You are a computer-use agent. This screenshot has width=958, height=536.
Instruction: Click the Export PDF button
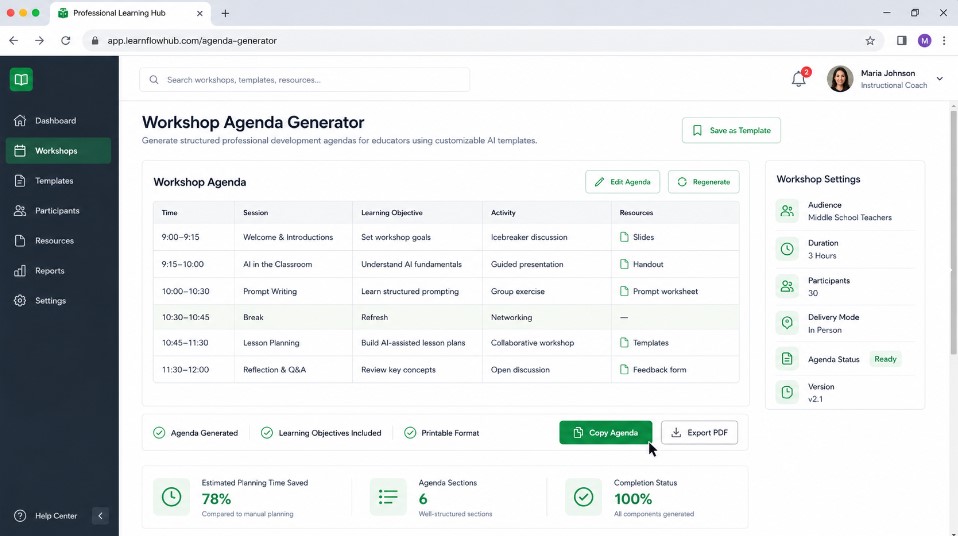(700, 433)
